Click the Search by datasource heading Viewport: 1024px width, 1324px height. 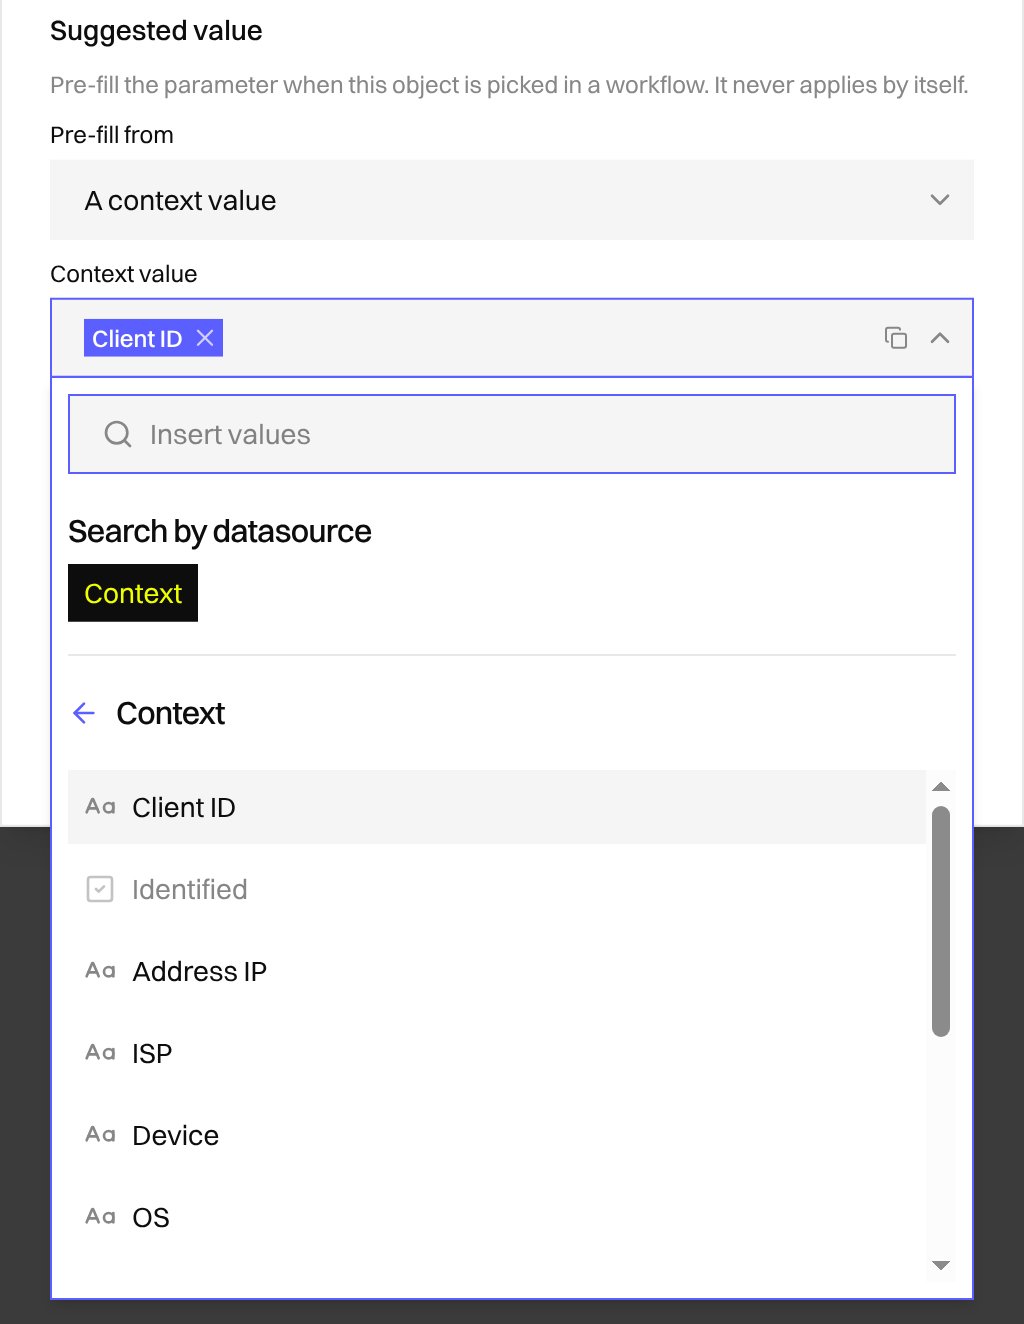coord(220,531)
